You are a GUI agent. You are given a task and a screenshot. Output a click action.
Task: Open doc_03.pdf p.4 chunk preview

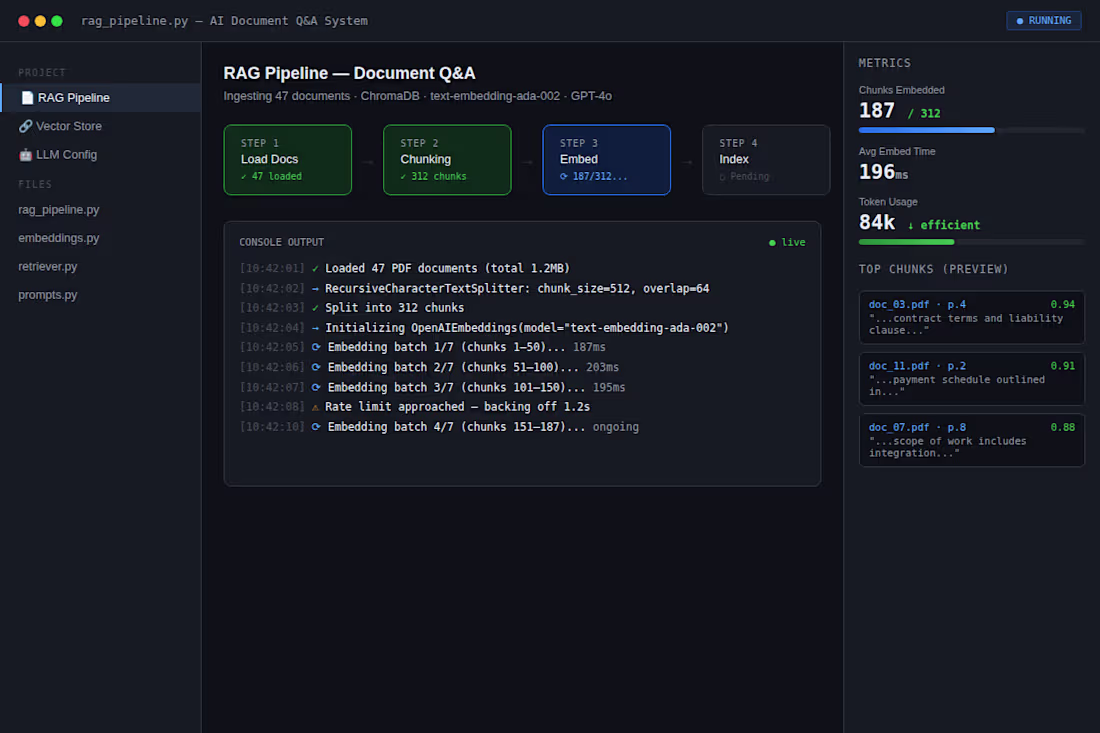(x=972, y=317)
